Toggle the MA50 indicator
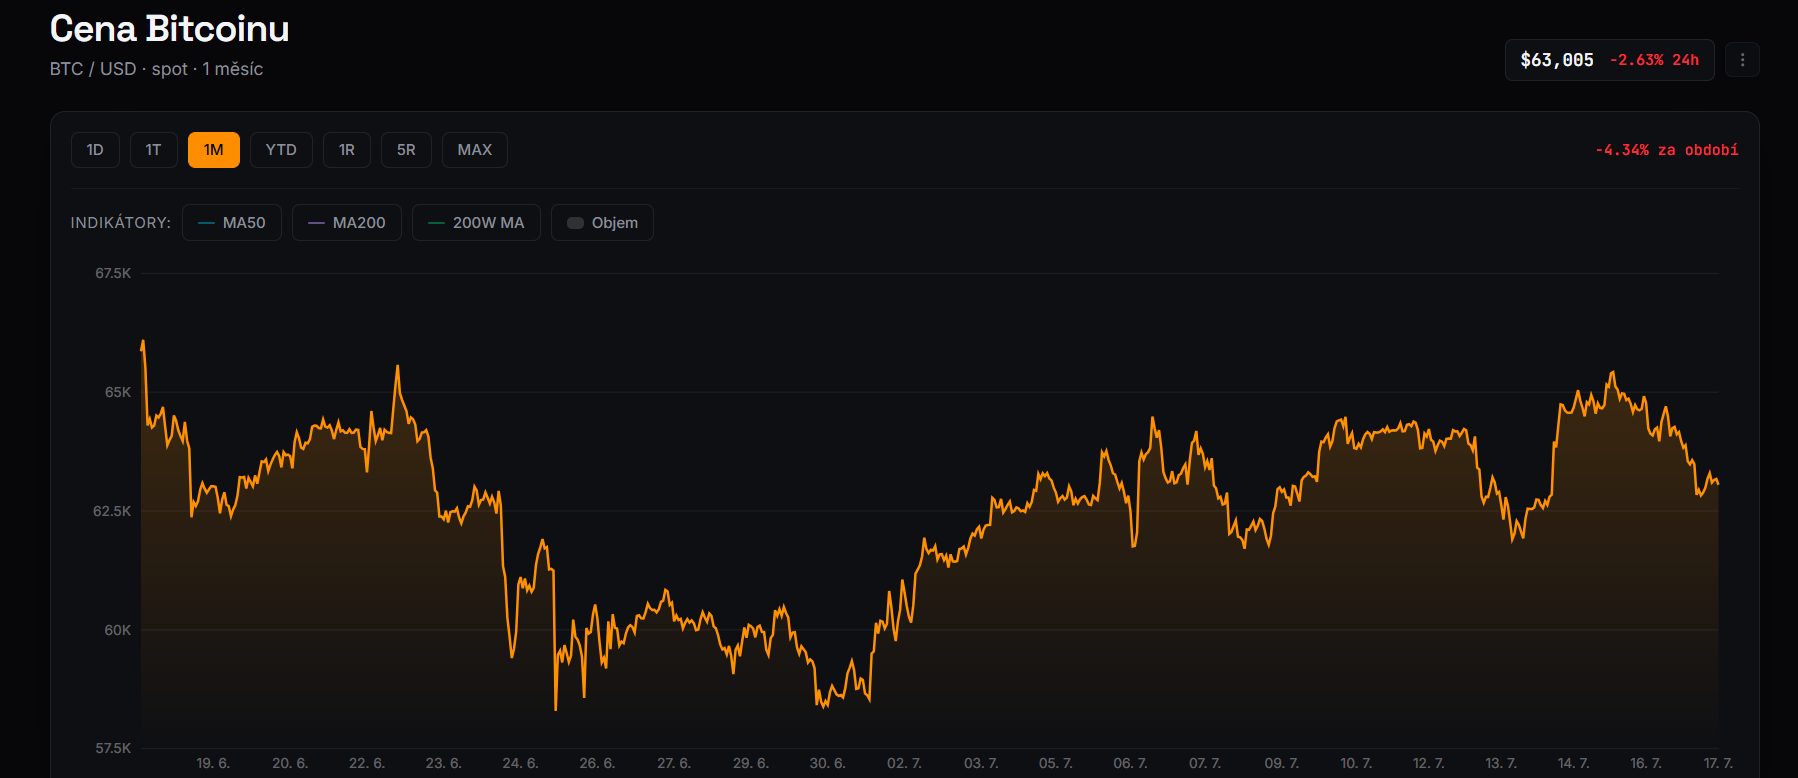The width and height of the screenshot is (1798, 778). tap(232, 222)
